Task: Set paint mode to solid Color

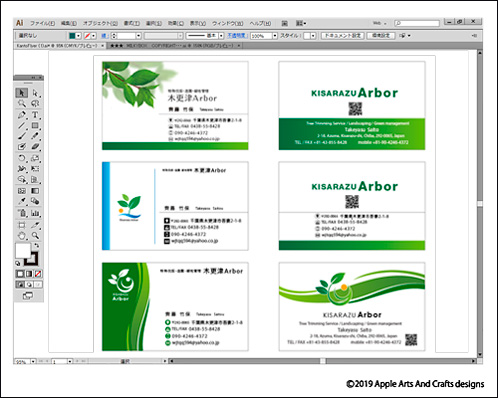Action: [20, 274]
